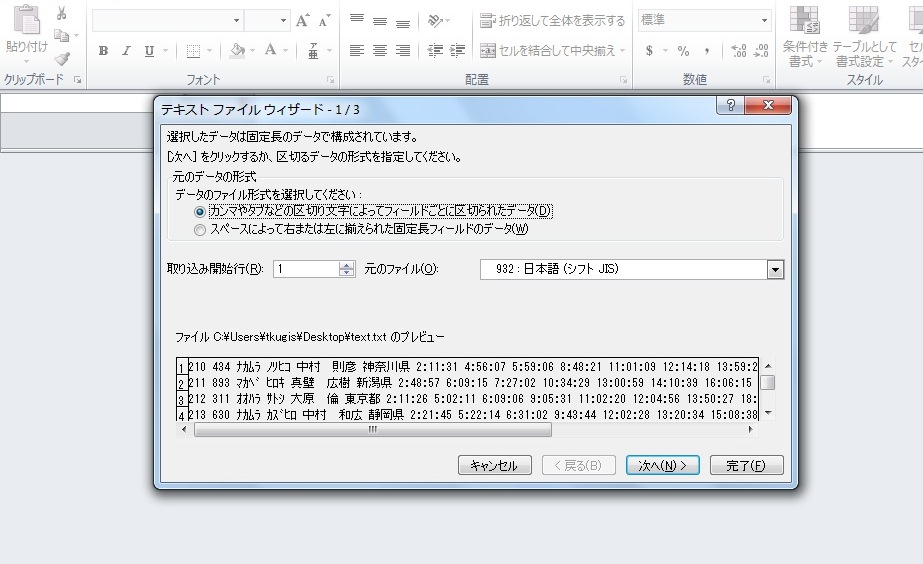
Task: Click the preview horizontal scrollbar thumb
Action: coord(372,430)
